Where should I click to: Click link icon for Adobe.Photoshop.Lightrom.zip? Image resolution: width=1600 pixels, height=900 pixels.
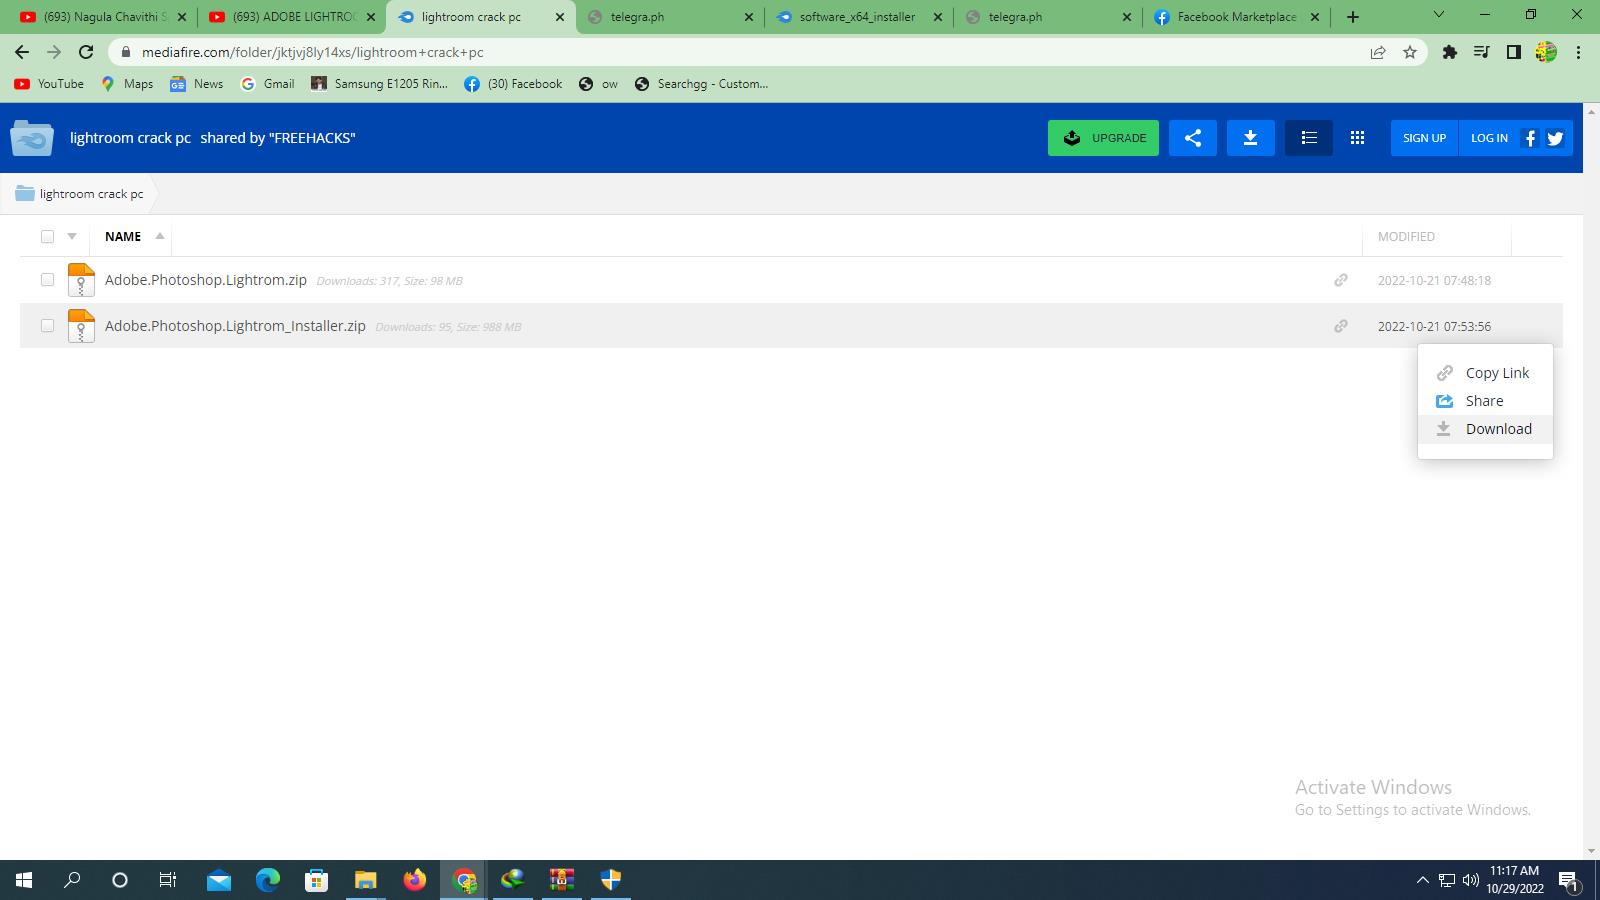[1341, 280]
